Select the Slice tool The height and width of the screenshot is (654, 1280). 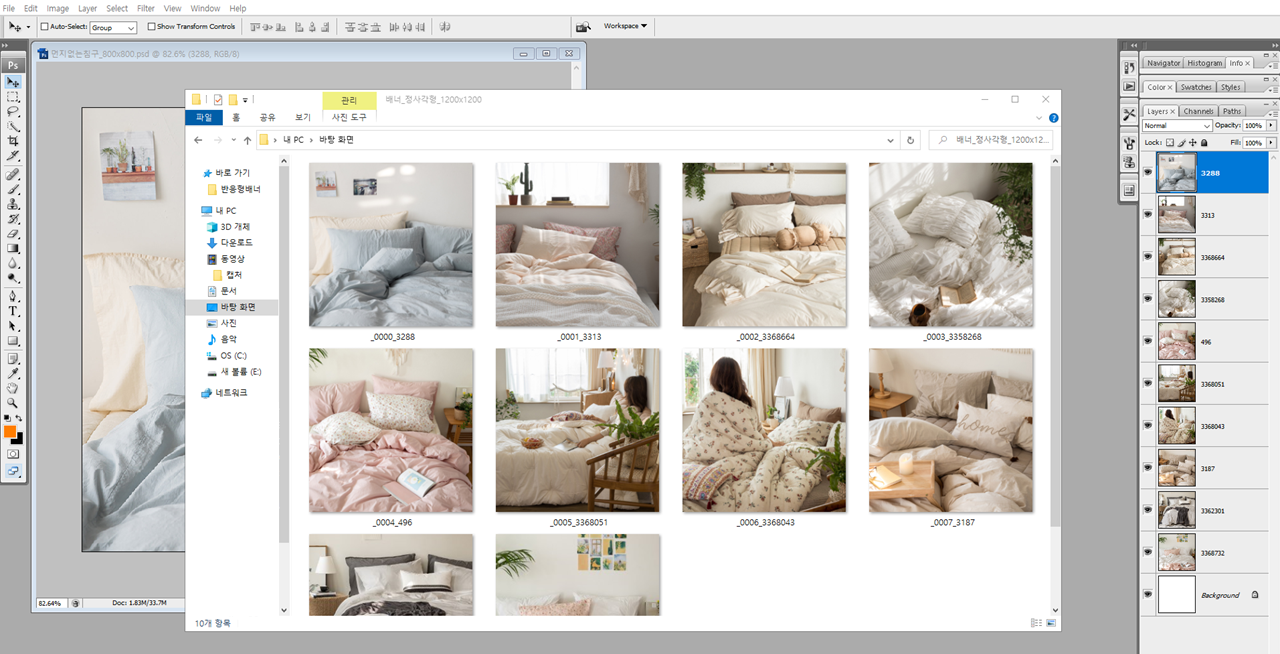[14, 156]
